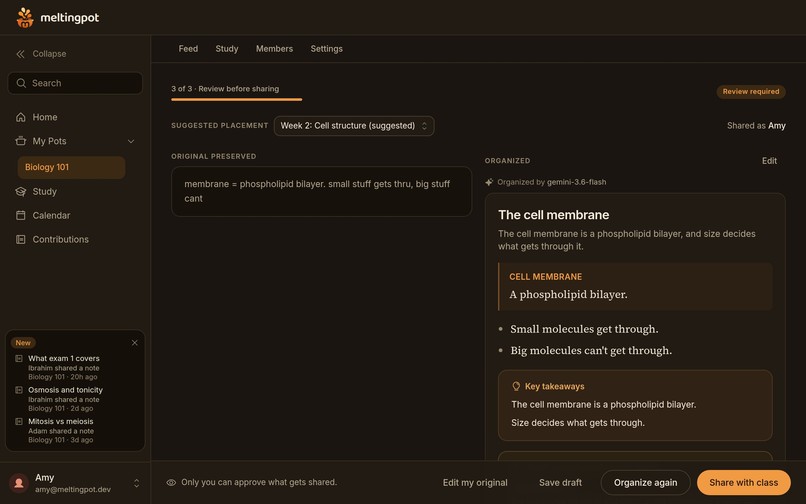Click 'Small molecules get through.' bullet

584,329
